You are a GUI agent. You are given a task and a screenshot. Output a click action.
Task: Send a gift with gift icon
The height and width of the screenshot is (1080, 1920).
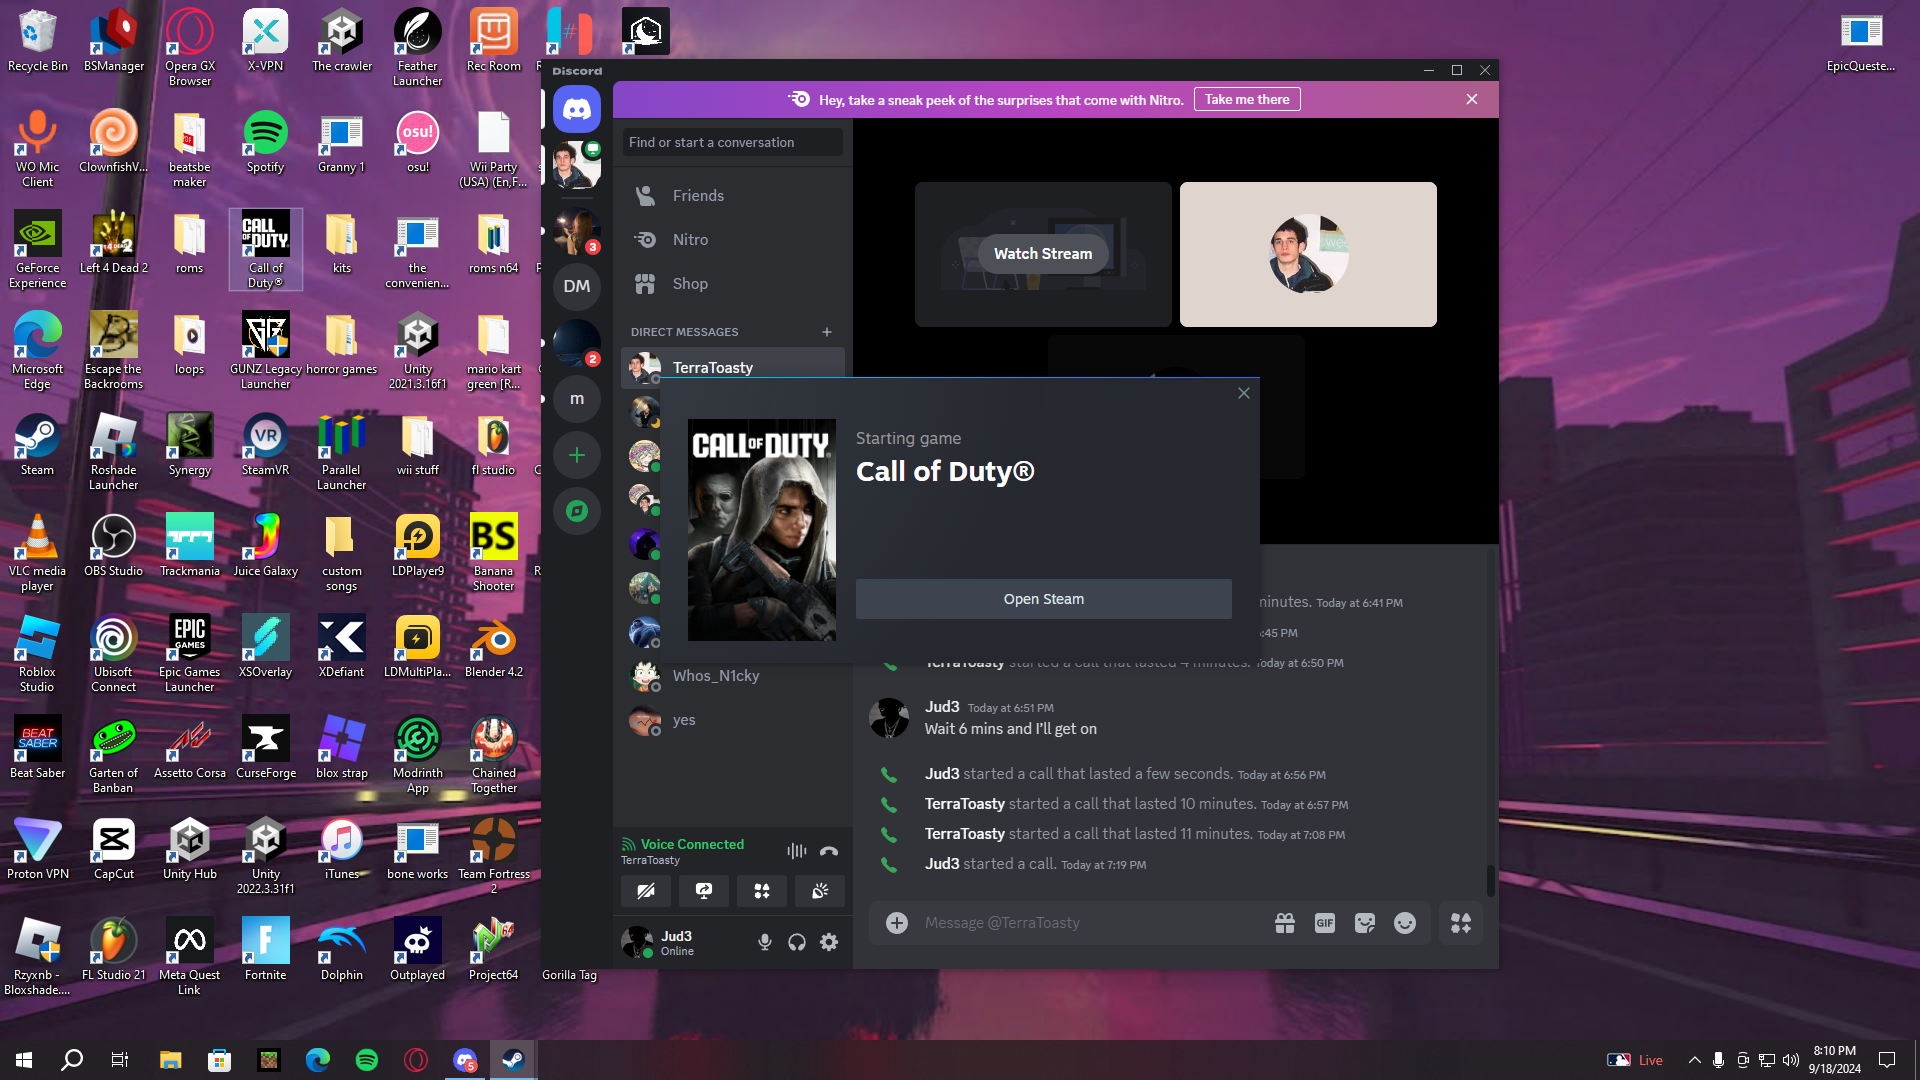coord(1285,923)
